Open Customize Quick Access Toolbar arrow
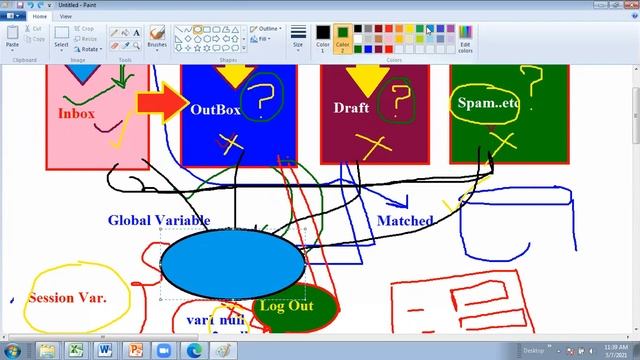This screenshot has height=360, width=640. point(50,5)
